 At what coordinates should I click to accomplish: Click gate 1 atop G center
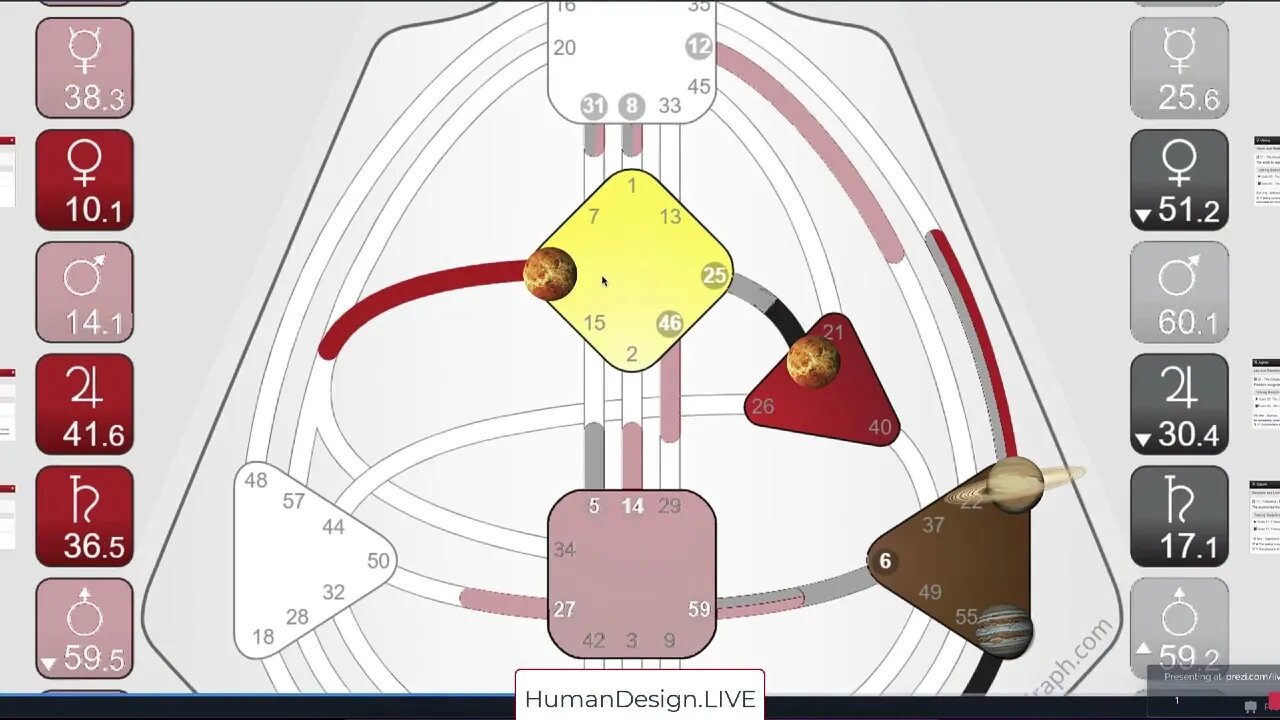pyautogui.click(x=631, y=185)
